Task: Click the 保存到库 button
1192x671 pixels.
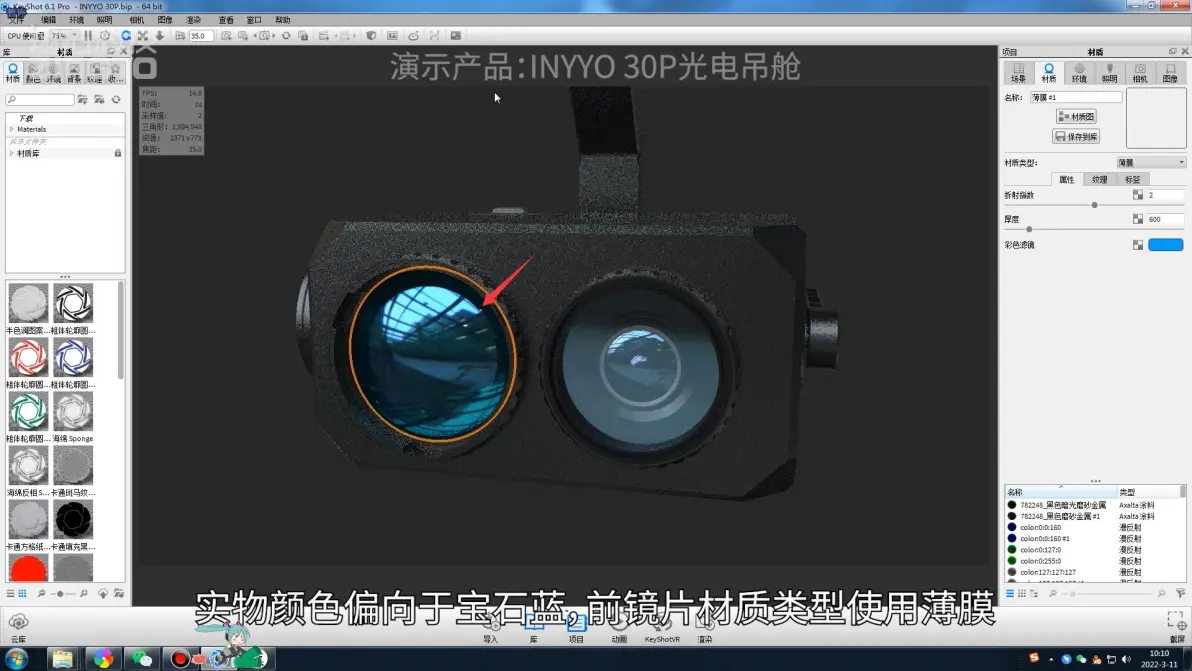Action: (x=1076, y=137)
